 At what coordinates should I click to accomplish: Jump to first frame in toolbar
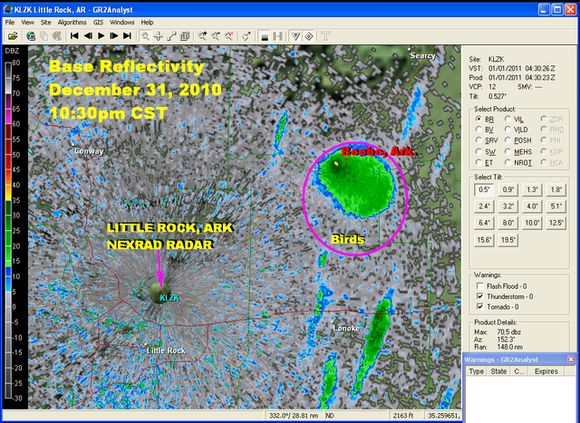point(74,36)
